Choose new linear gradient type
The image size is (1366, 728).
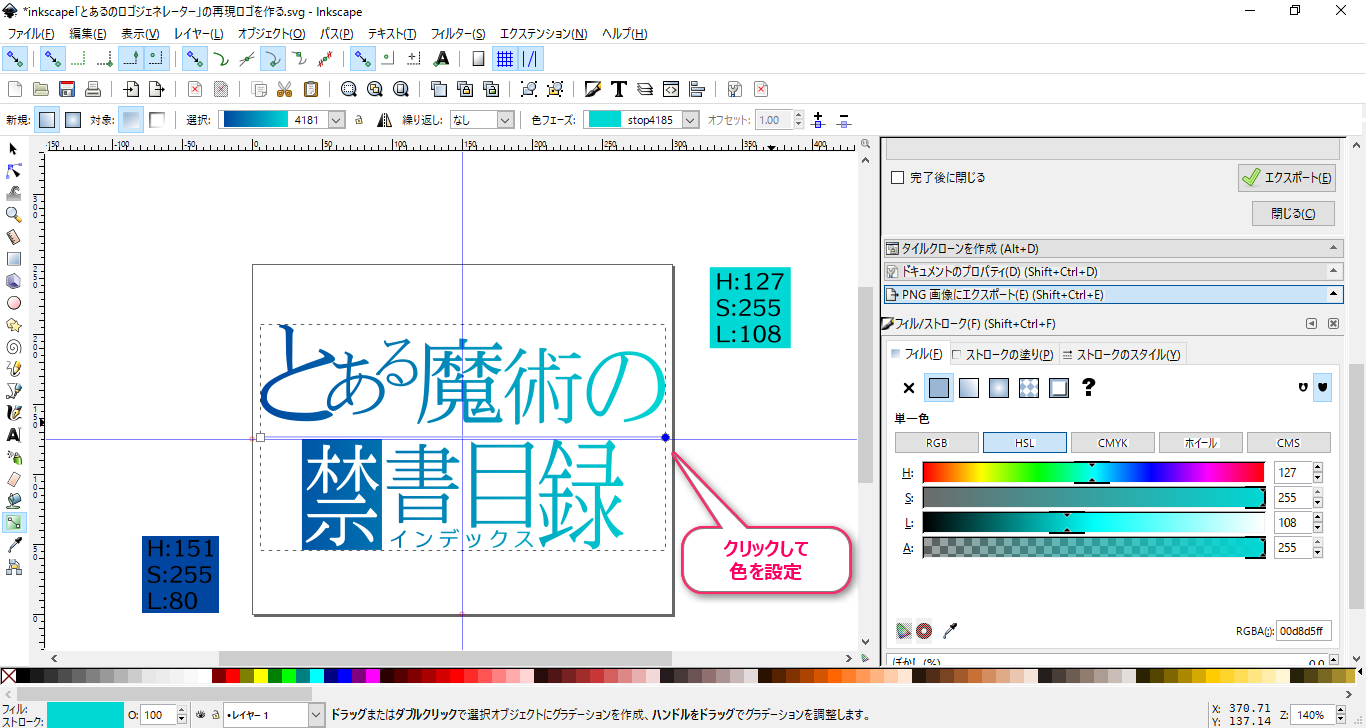click(x=47, y=120)
